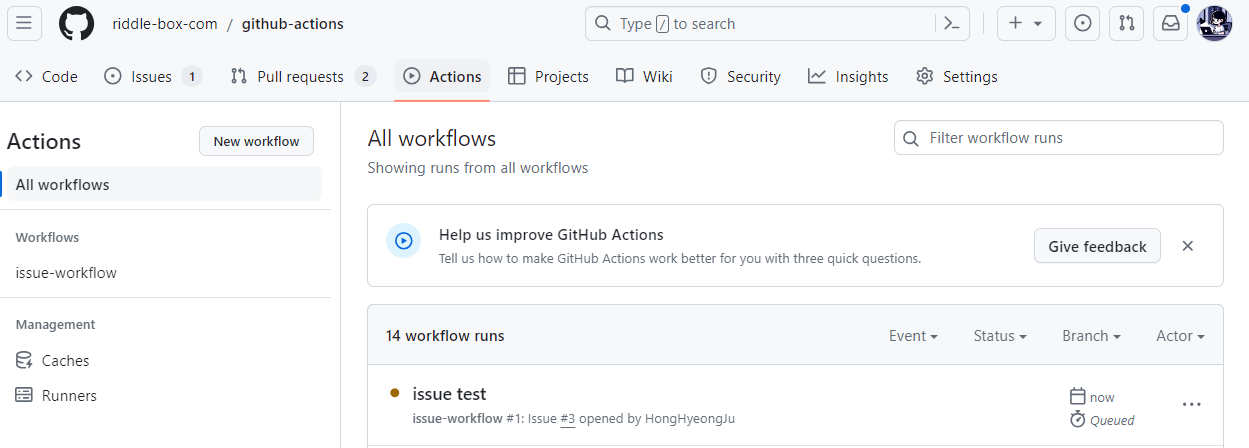The width and height of the screenshot is (1249, 448).
Task: Click the plus create new icon
Action: coord(1015,23)
